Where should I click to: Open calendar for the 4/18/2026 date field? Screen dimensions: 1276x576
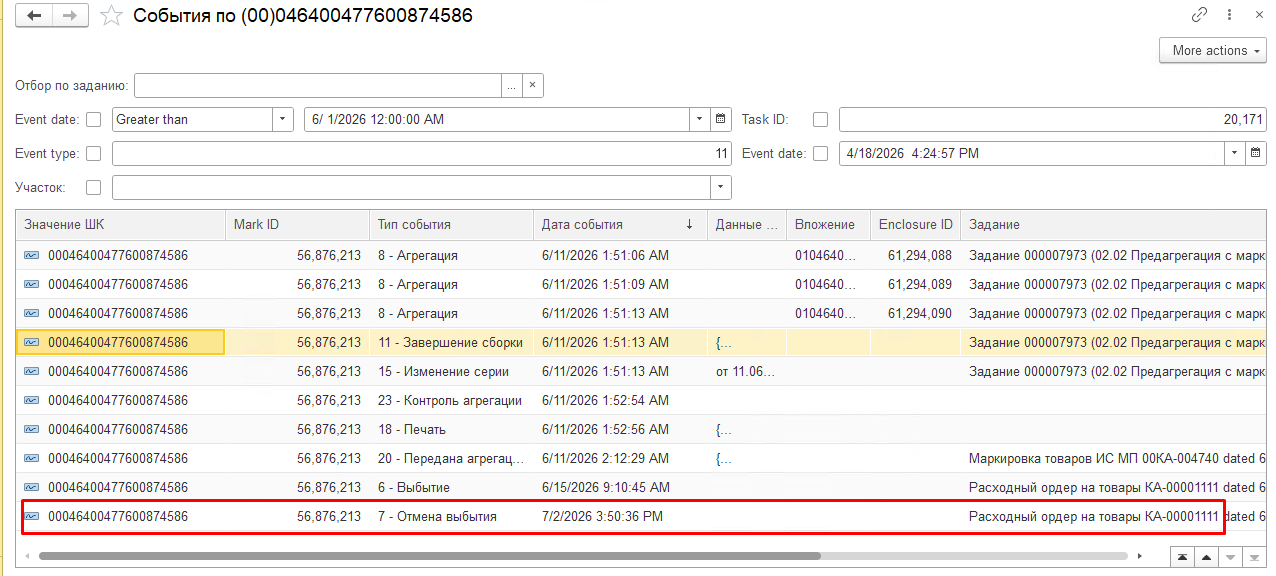[1256, 154]
